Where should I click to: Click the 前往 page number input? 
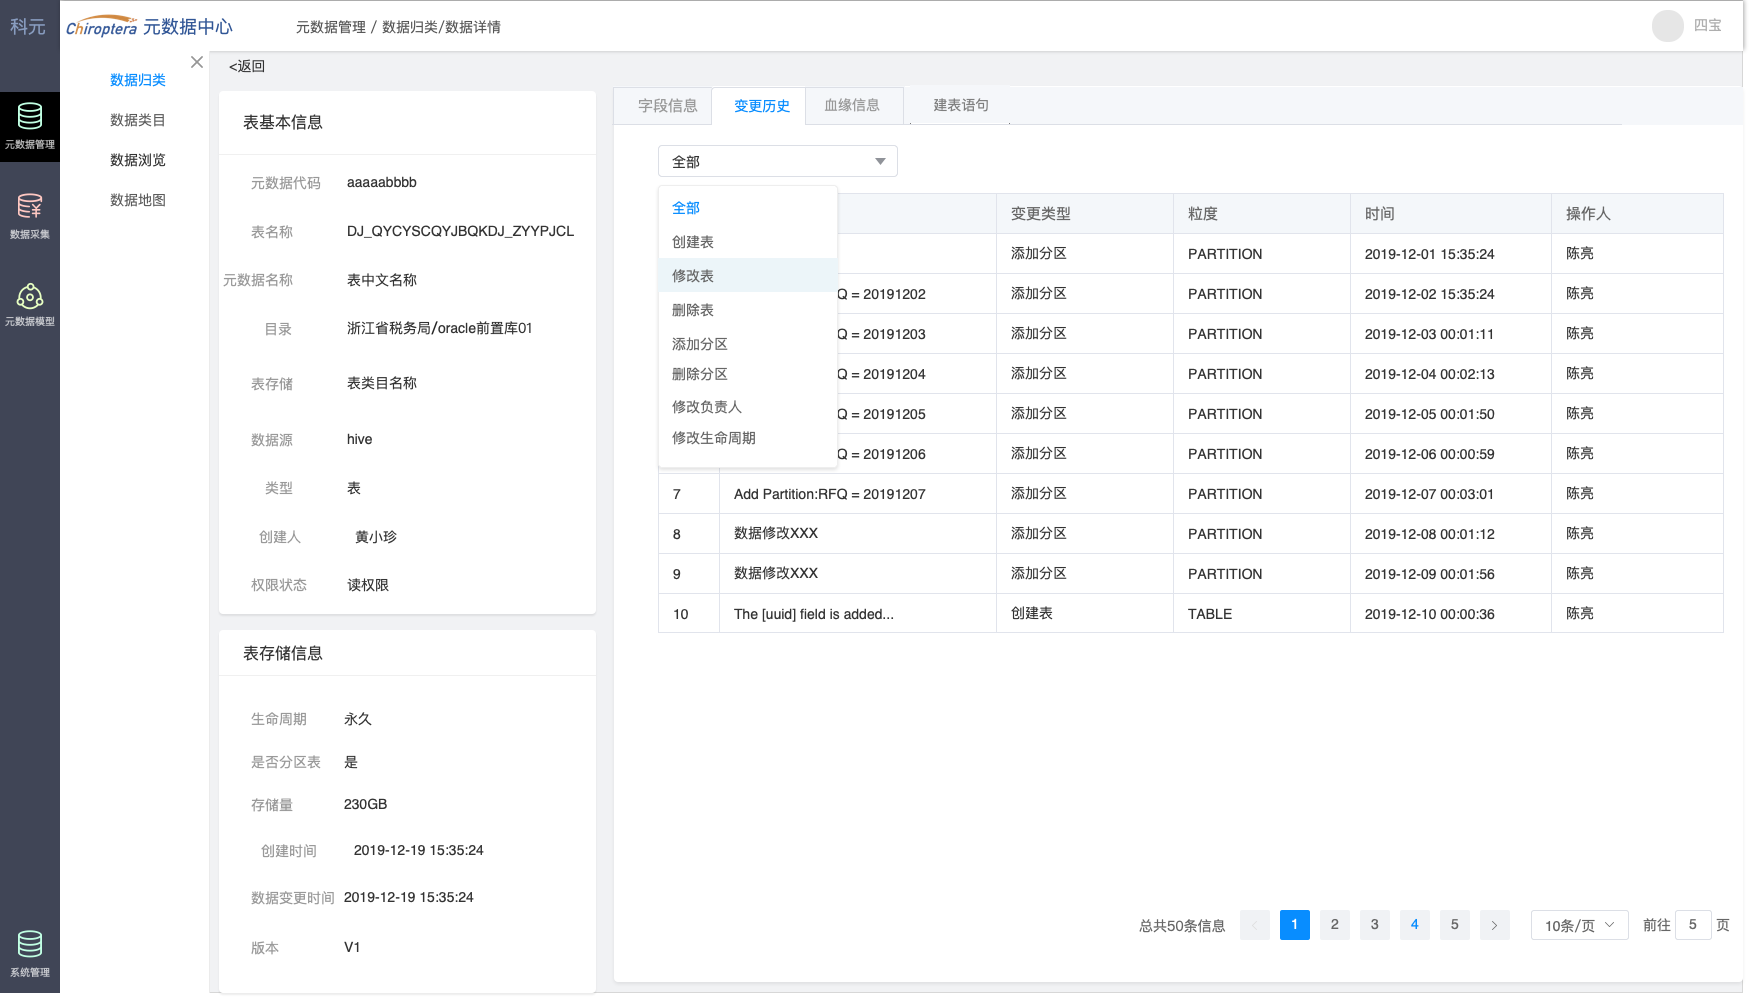[x=1693, y=925]
